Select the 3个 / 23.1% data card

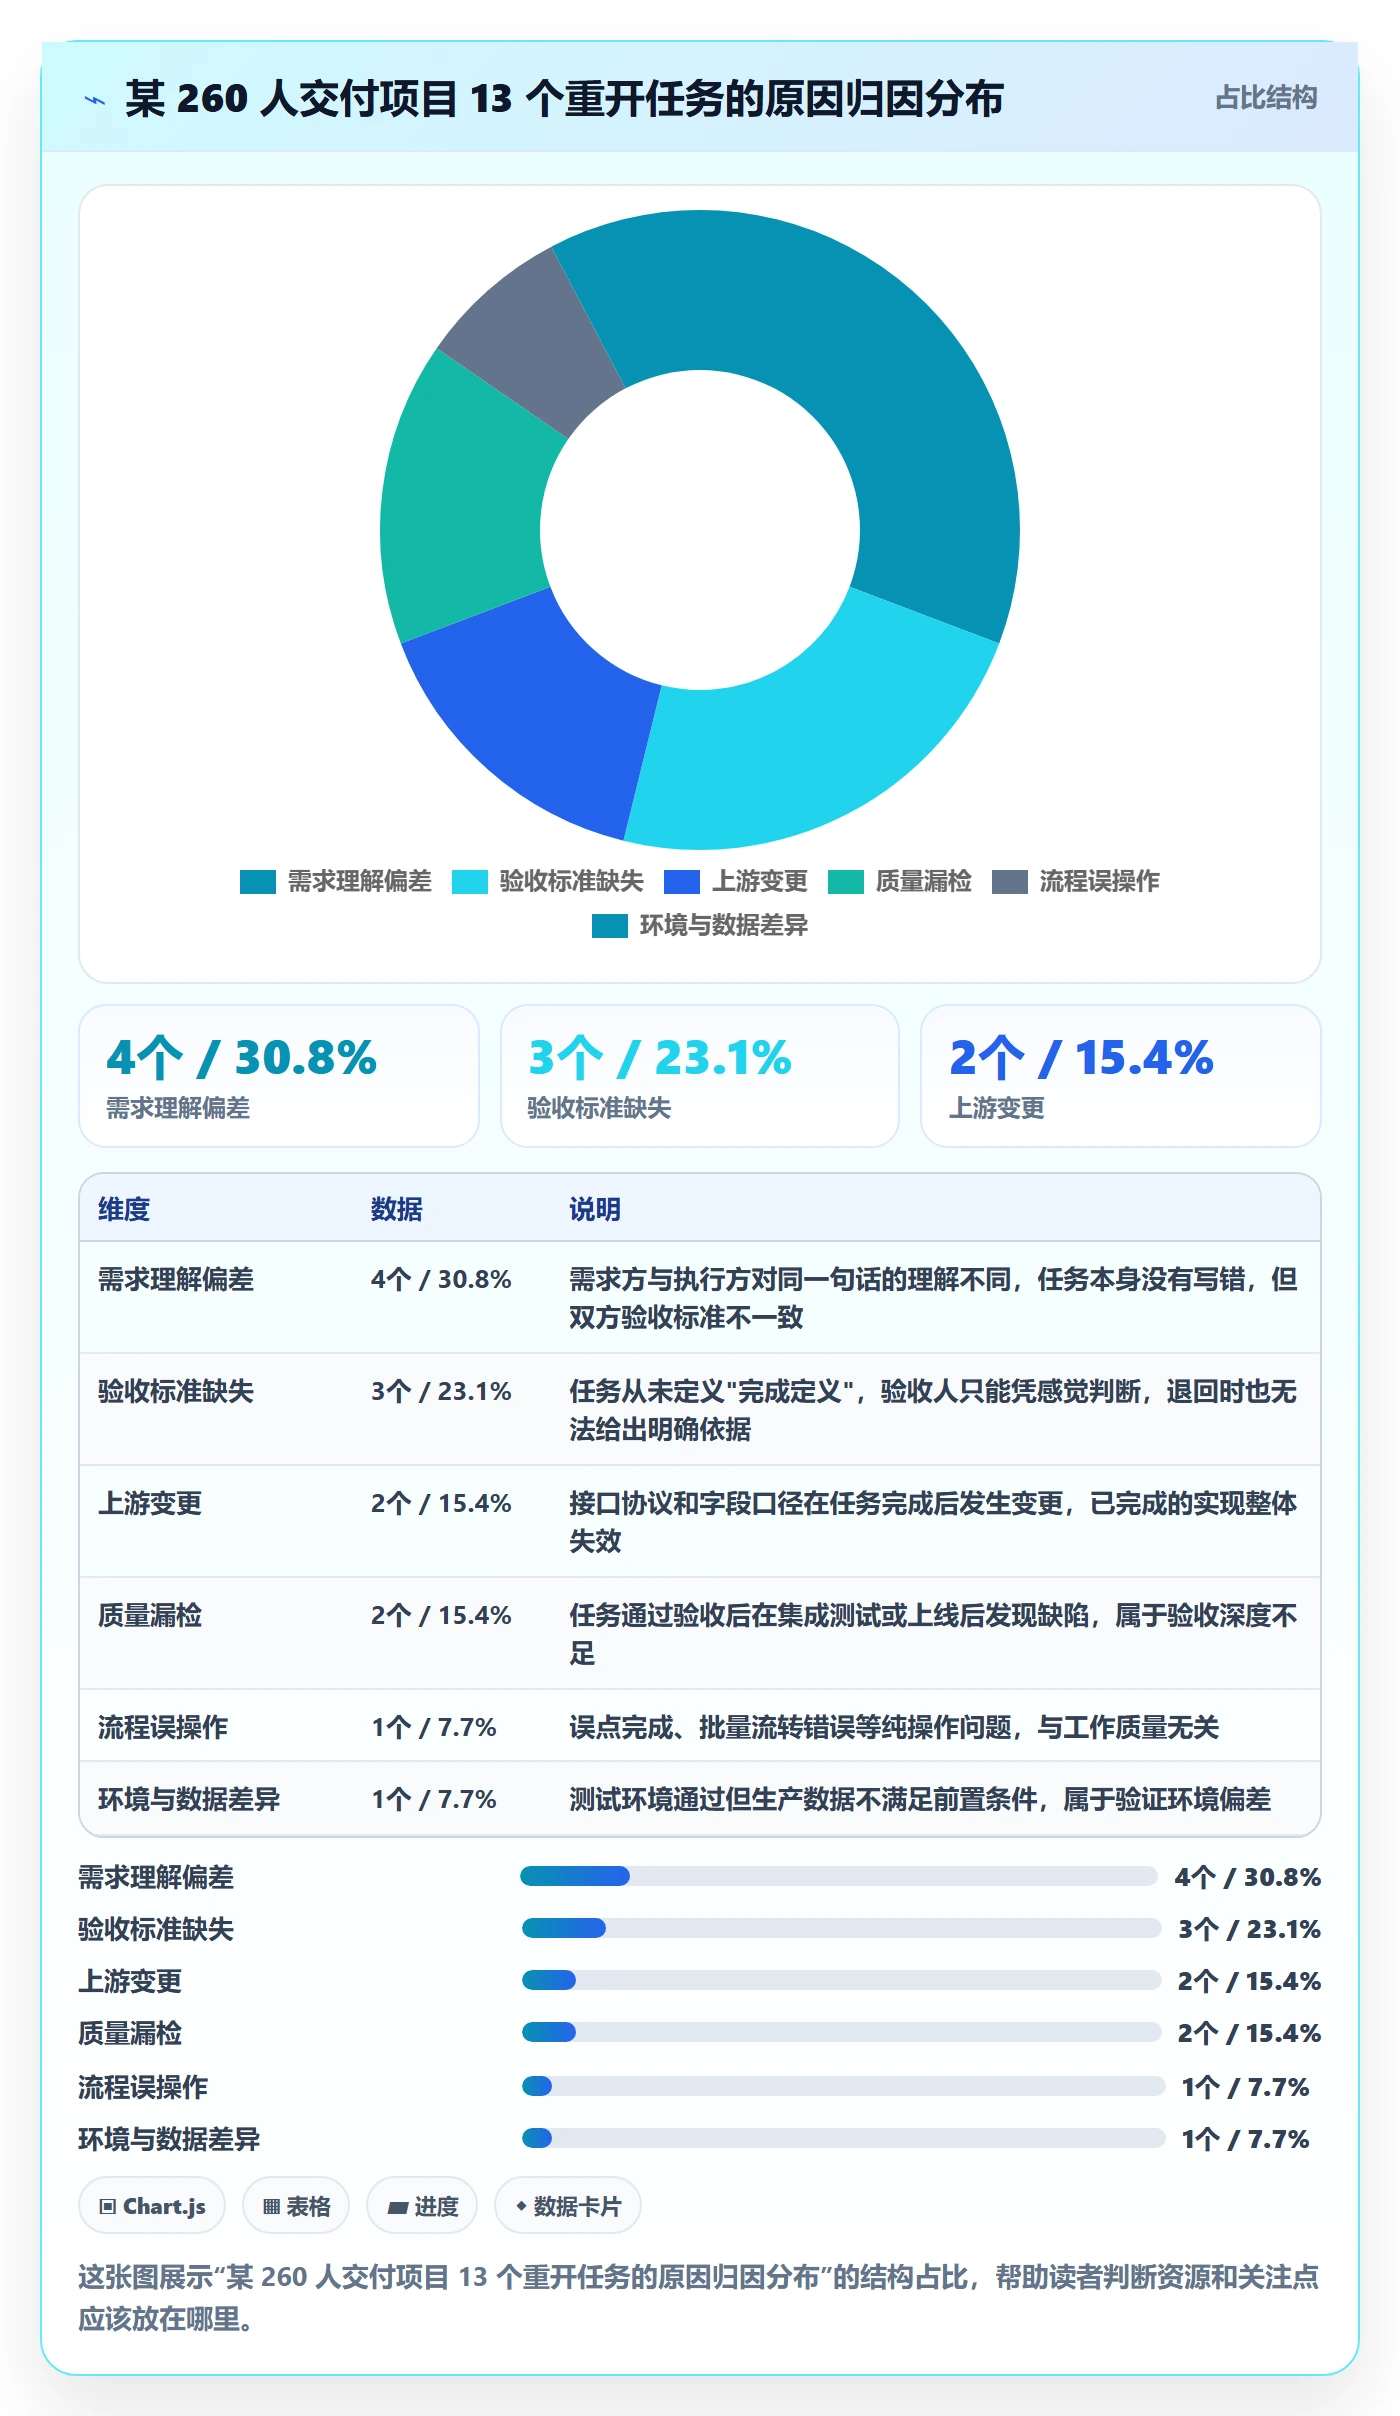click(x=700, y=1076)
